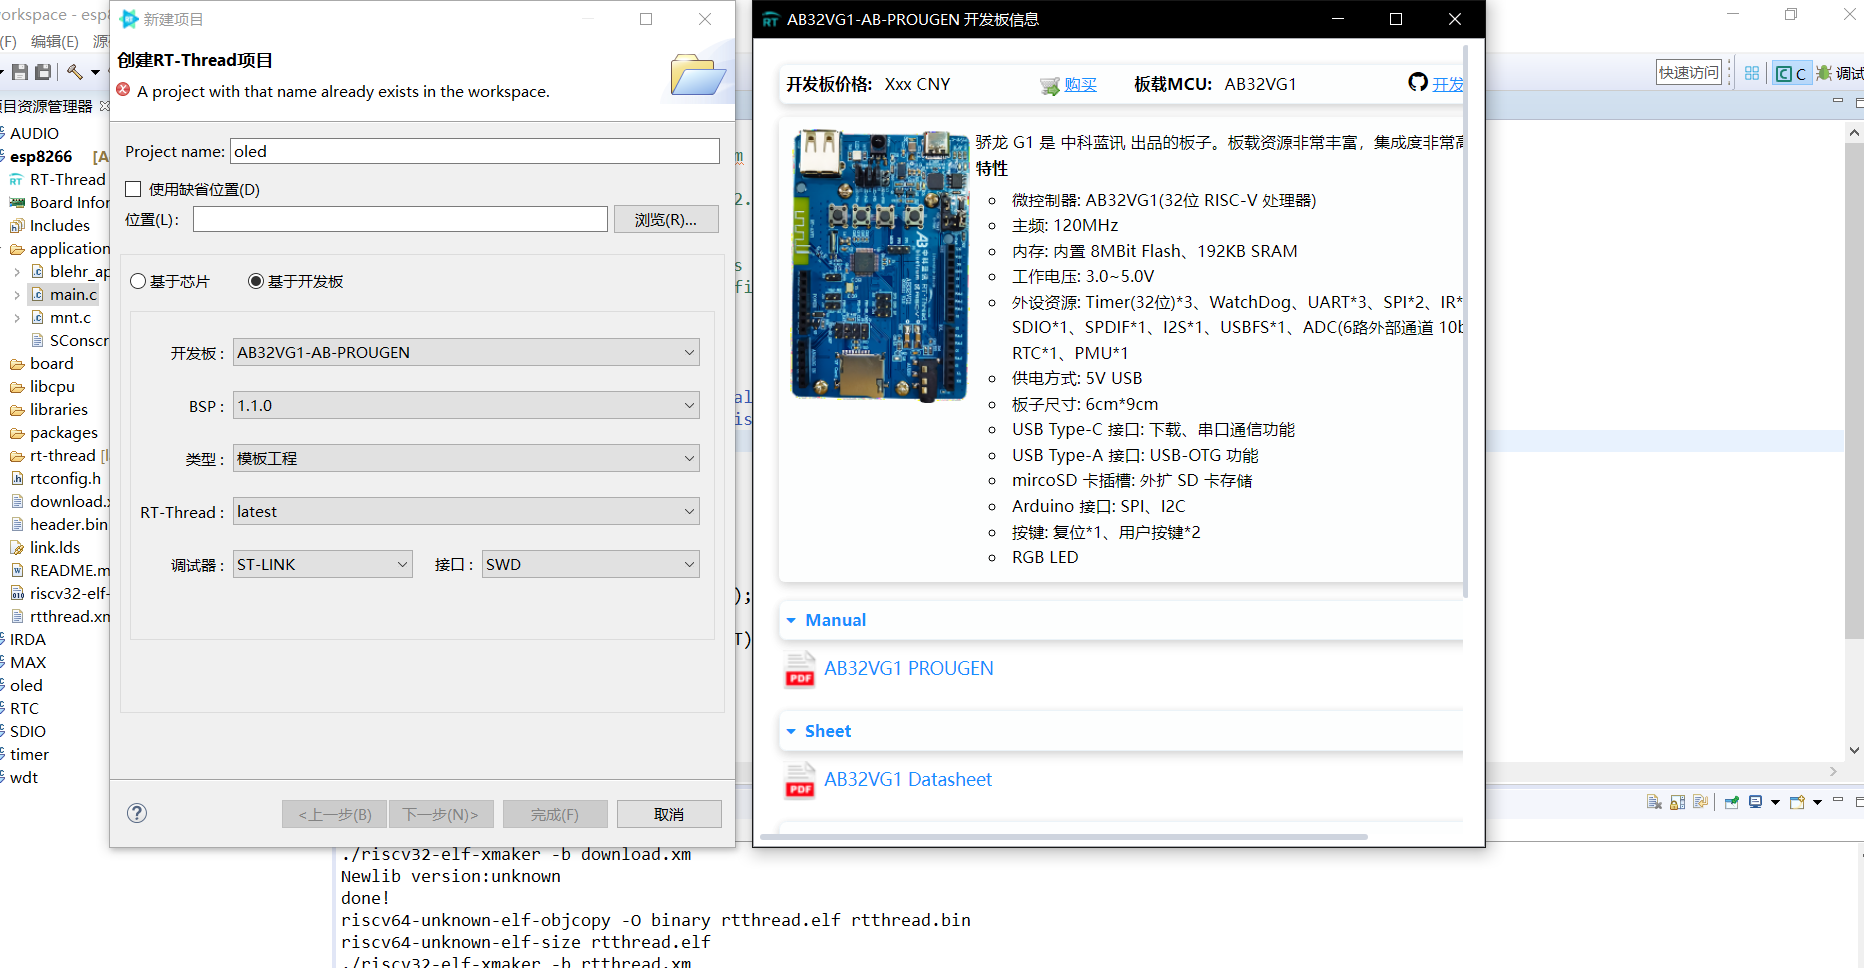This screenshot has height=968, width=1864.
Task: Click the Open Perspective grid icon
Action: point(1752,73)
